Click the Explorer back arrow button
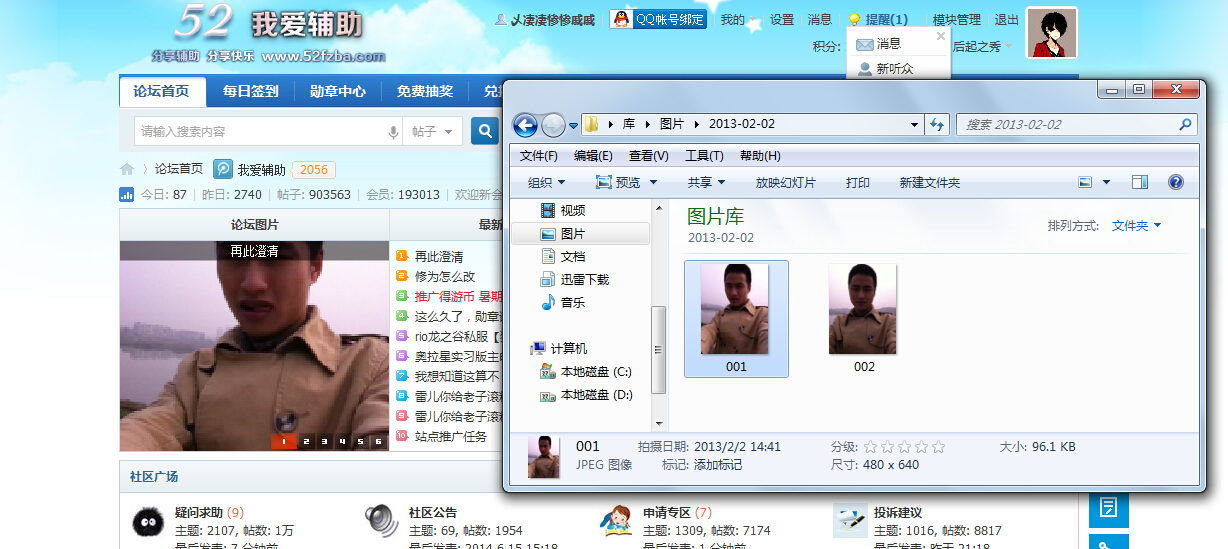Image resolution: width=1228 pixels, height=549 pixels. click(x=525, y=125)
